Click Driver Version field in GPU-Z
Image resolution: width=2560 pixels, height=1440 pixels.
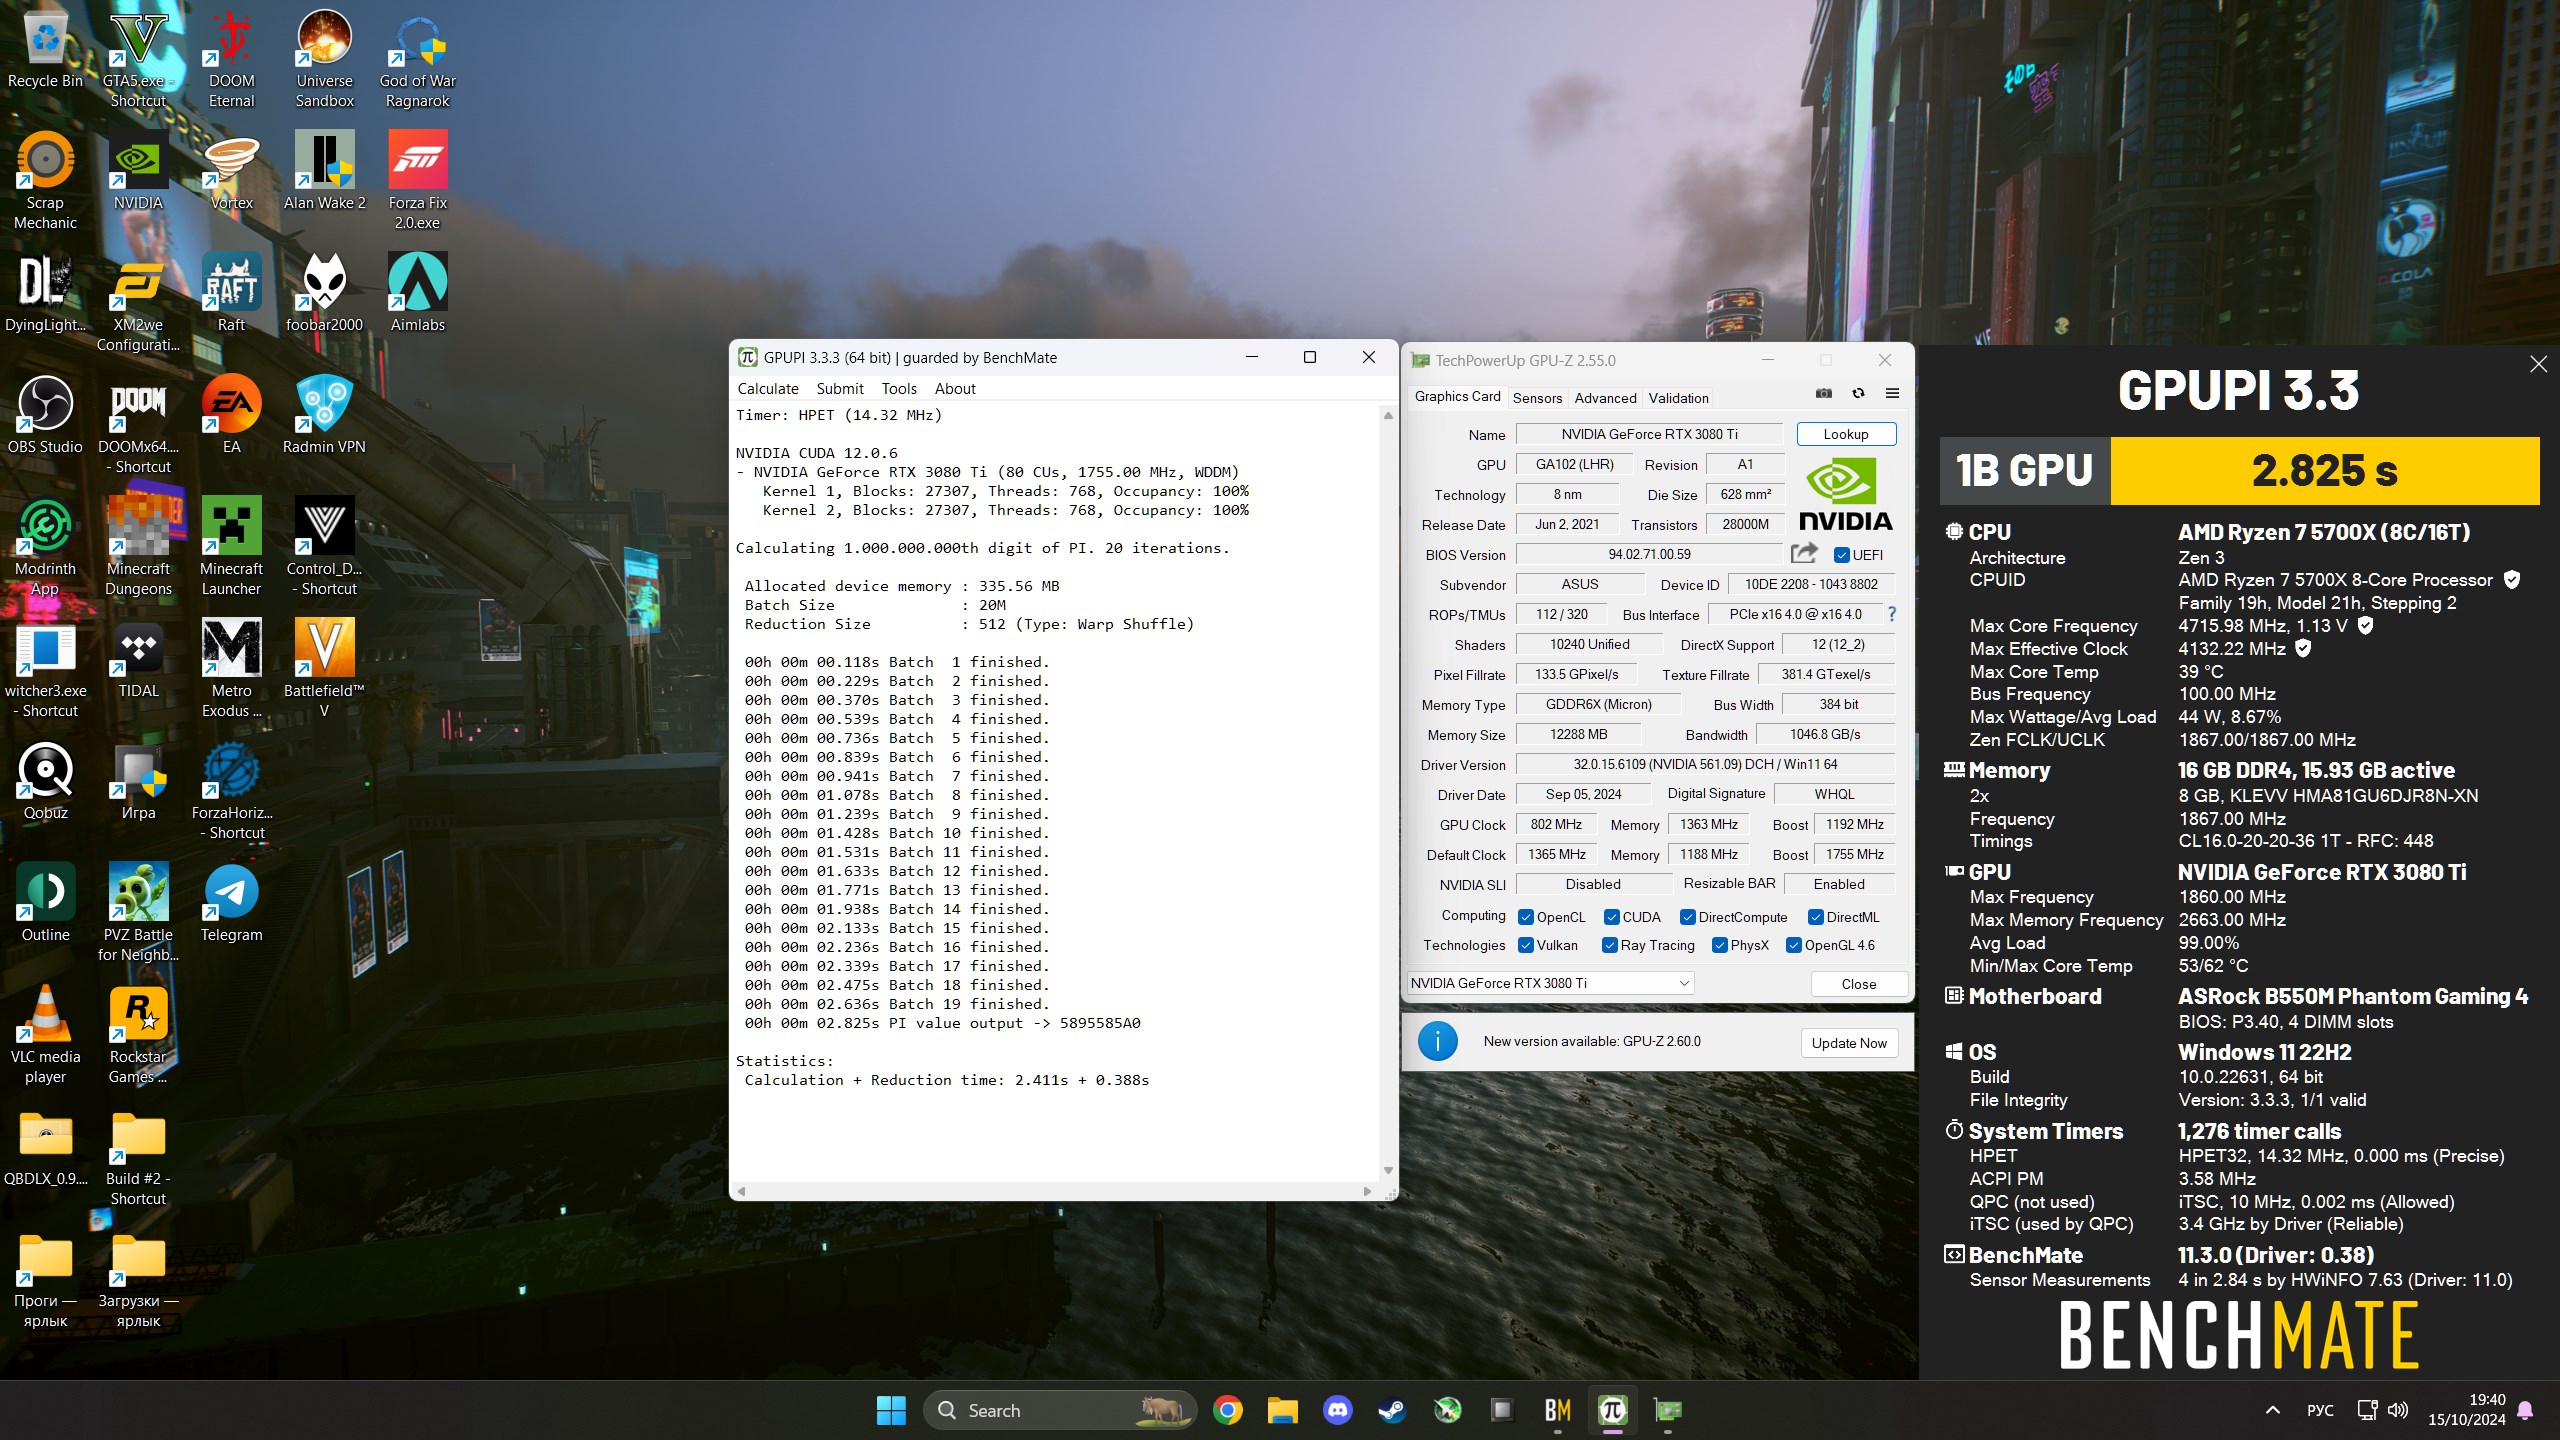click(1705, 764)
